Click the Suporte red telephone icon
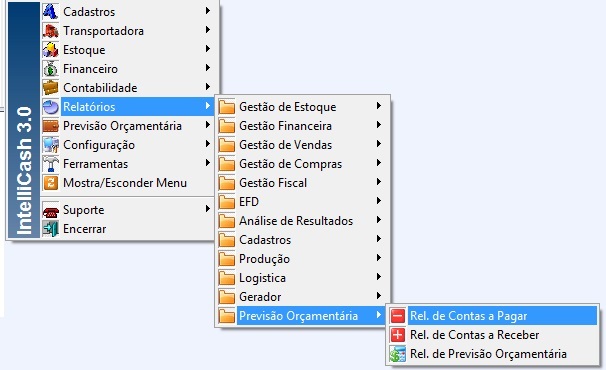Image resolution: width=606 pixels, height=370 pixels. [x=51, y=210]
